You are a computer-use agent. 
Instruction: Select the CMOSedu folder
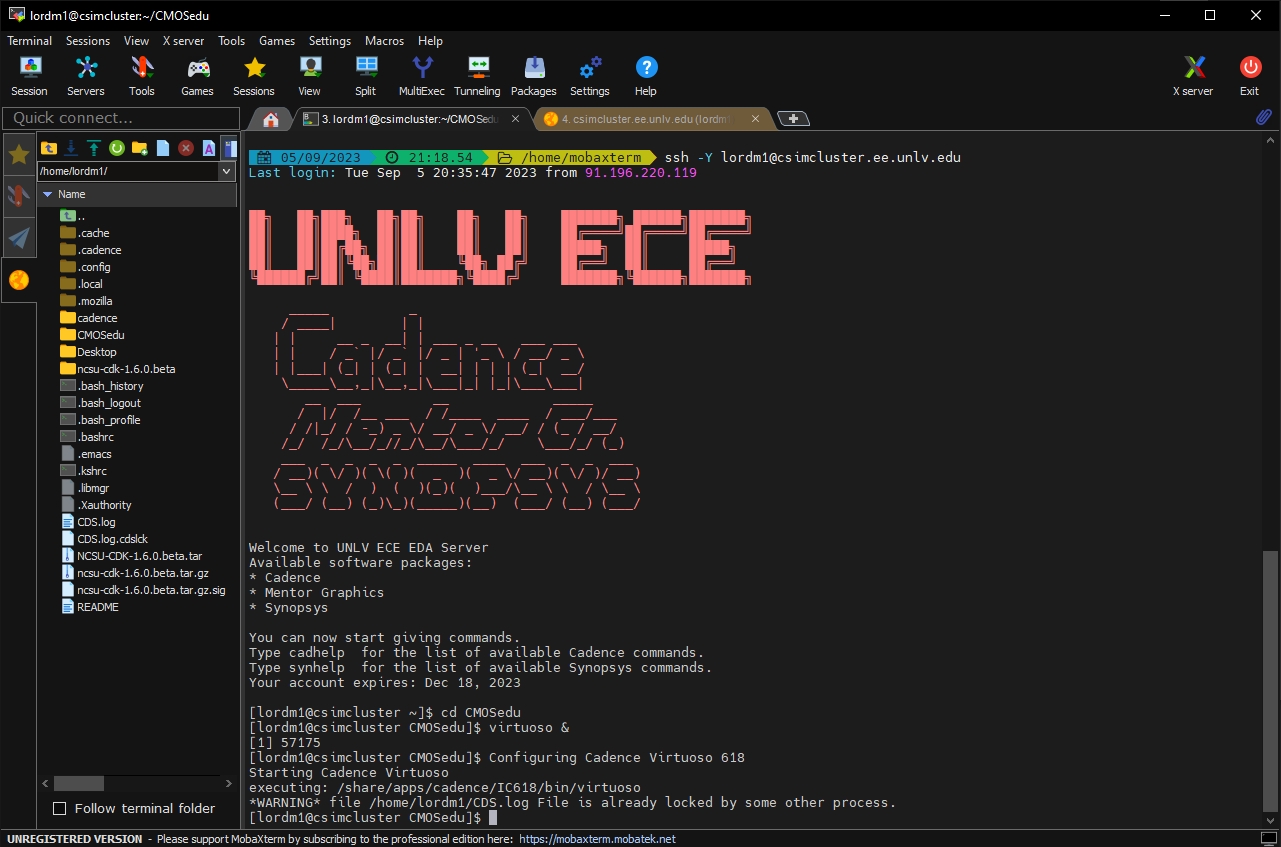coord(101,335)
